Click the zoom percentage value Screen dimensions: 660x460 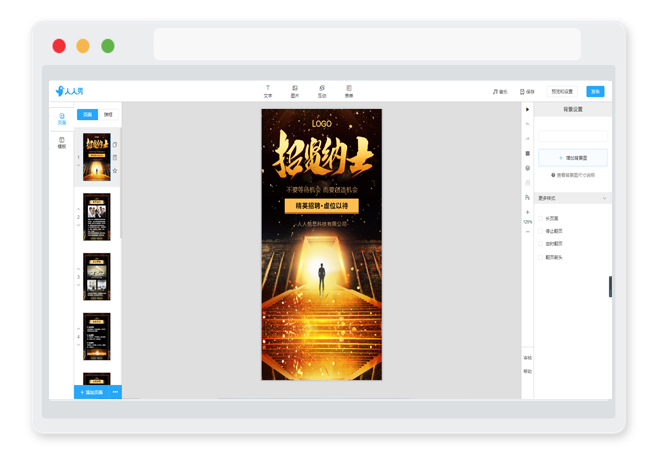[527, 222]
